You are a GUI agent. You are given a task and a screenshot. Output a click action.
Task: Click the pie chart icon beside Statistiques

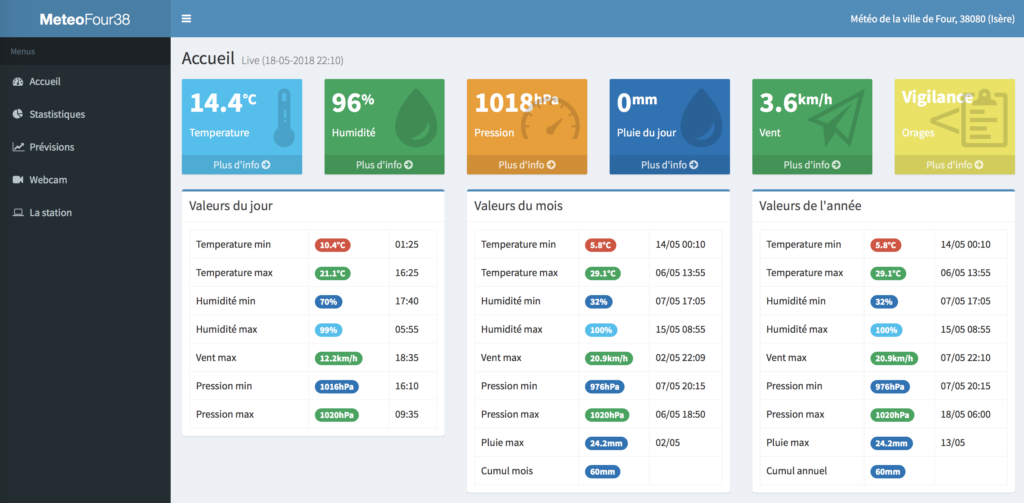pos(18,114)
